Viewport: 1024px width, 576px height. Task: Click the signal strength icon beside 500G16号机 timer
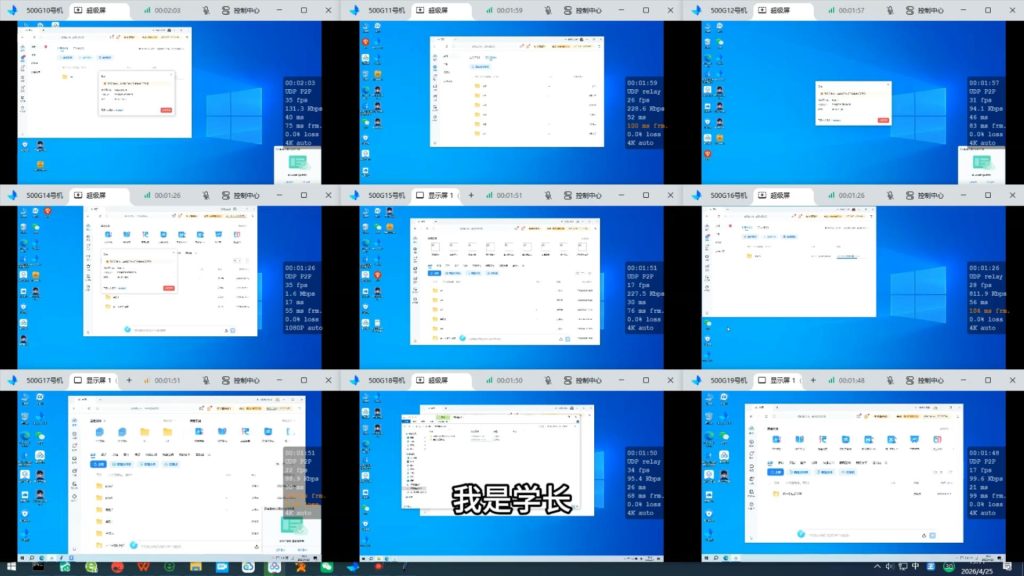833,195
